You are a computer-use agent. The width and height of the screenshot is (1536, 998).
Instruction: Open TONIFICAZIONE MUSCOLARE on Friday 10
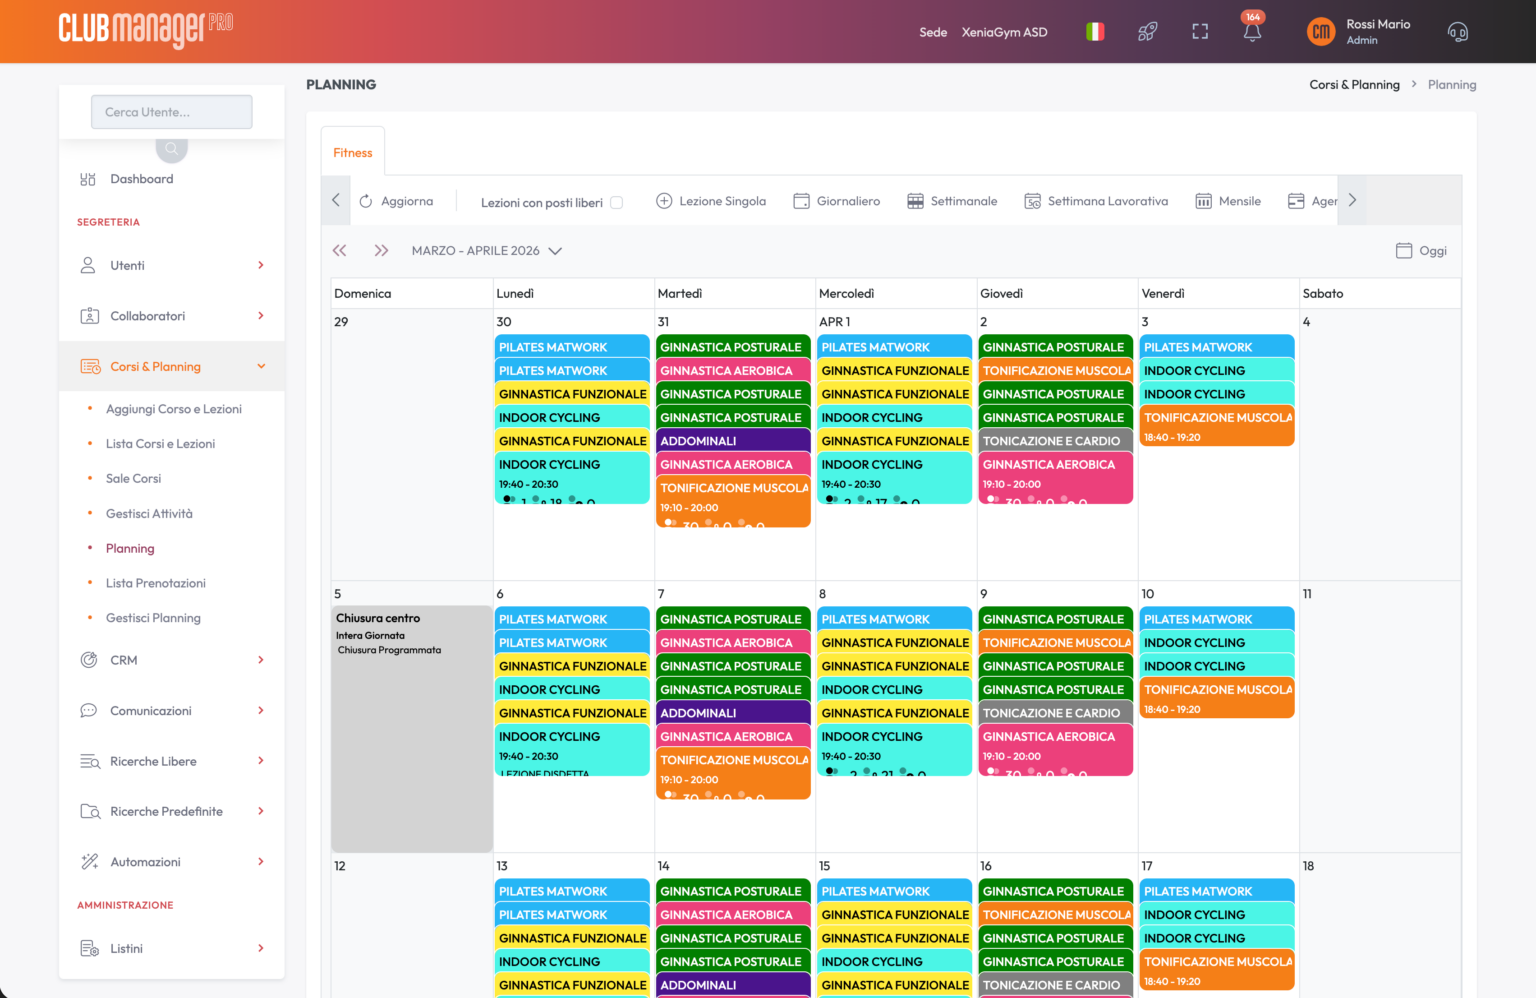click(1217, 698)
